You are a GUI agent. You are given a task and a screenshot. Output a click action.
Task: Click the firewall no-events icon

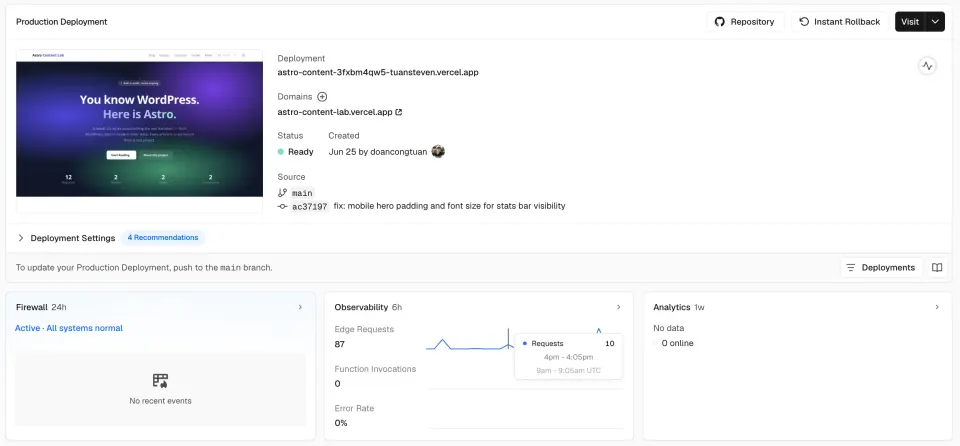pyautogui.click(x=160, y=380)
